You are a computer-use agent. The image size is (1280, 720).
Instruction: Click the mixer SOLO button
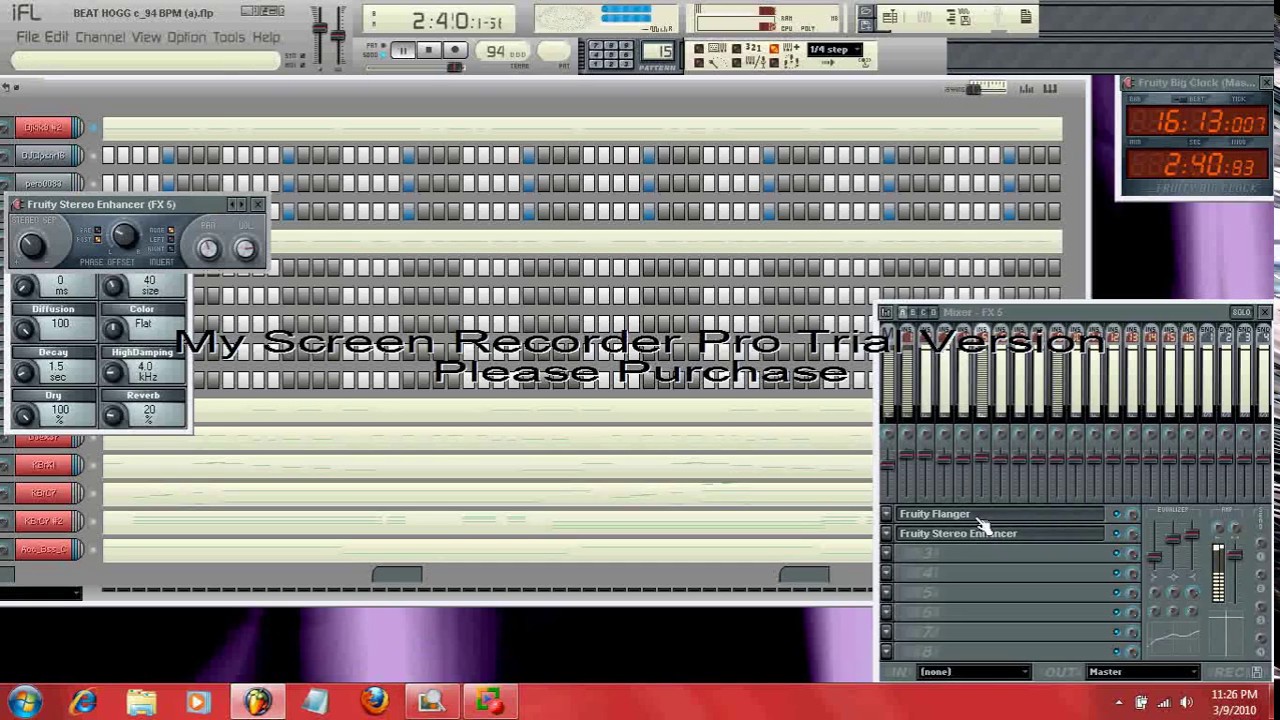[1241, 312]
